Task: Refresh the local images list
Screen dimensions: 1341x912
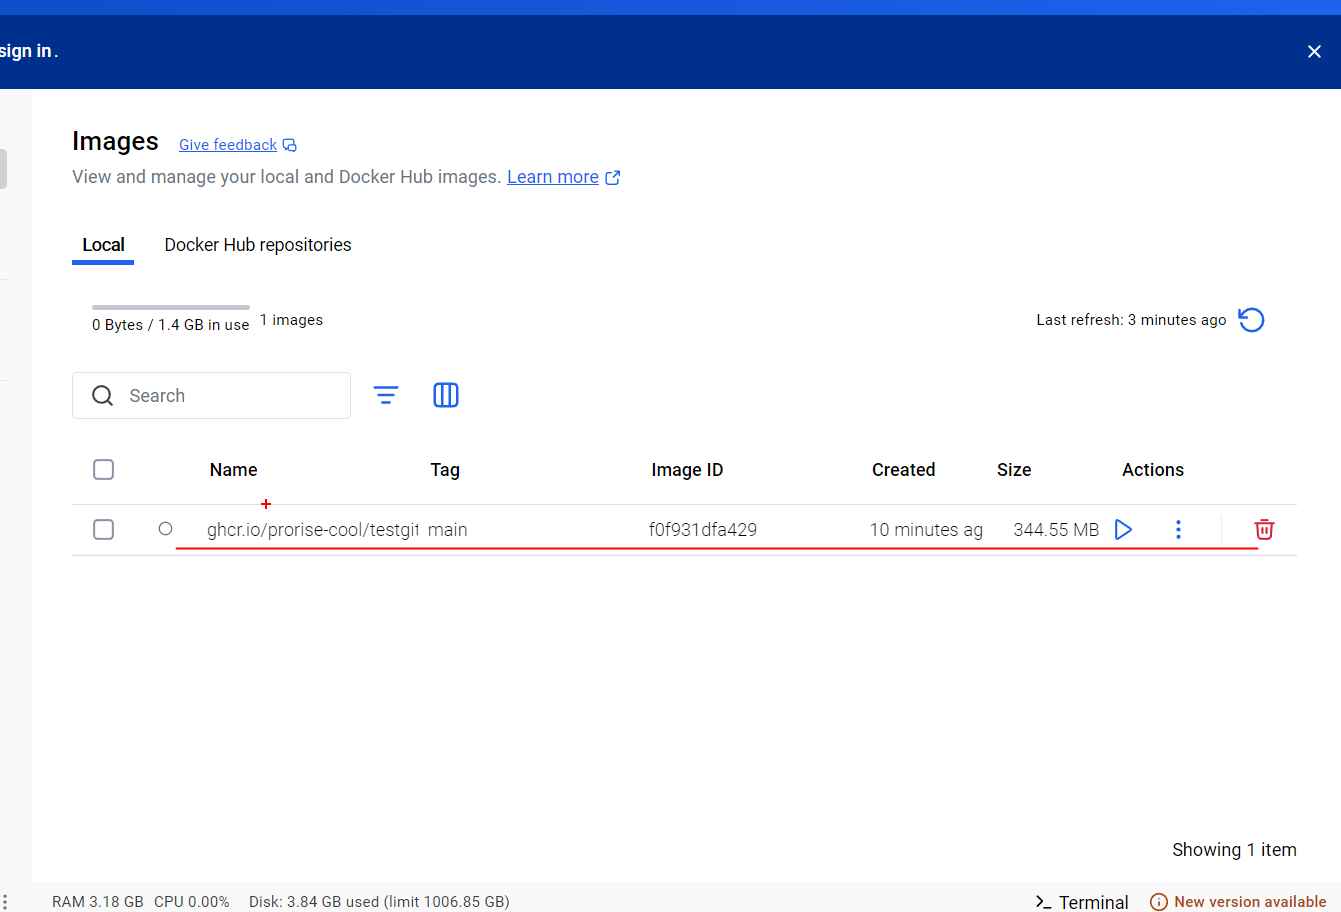Action: (1251, 320)
